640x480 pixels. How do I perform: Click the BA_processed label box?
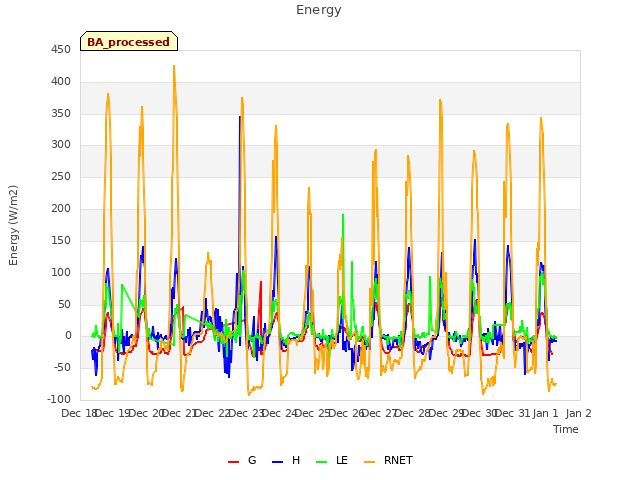pyautogui.click(x=129, y=41)
